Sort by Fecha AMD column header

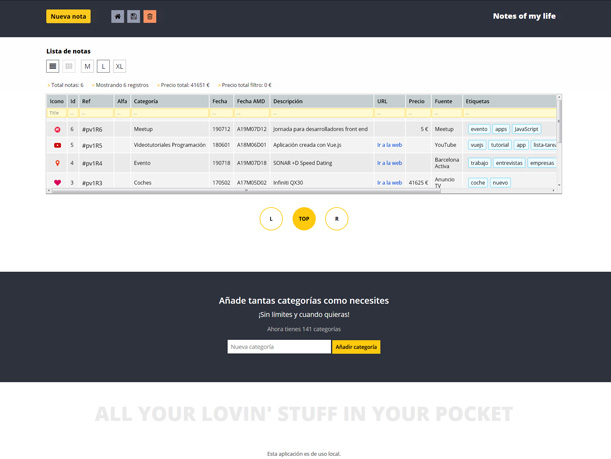pyautogui.click(x=251, y=101)
